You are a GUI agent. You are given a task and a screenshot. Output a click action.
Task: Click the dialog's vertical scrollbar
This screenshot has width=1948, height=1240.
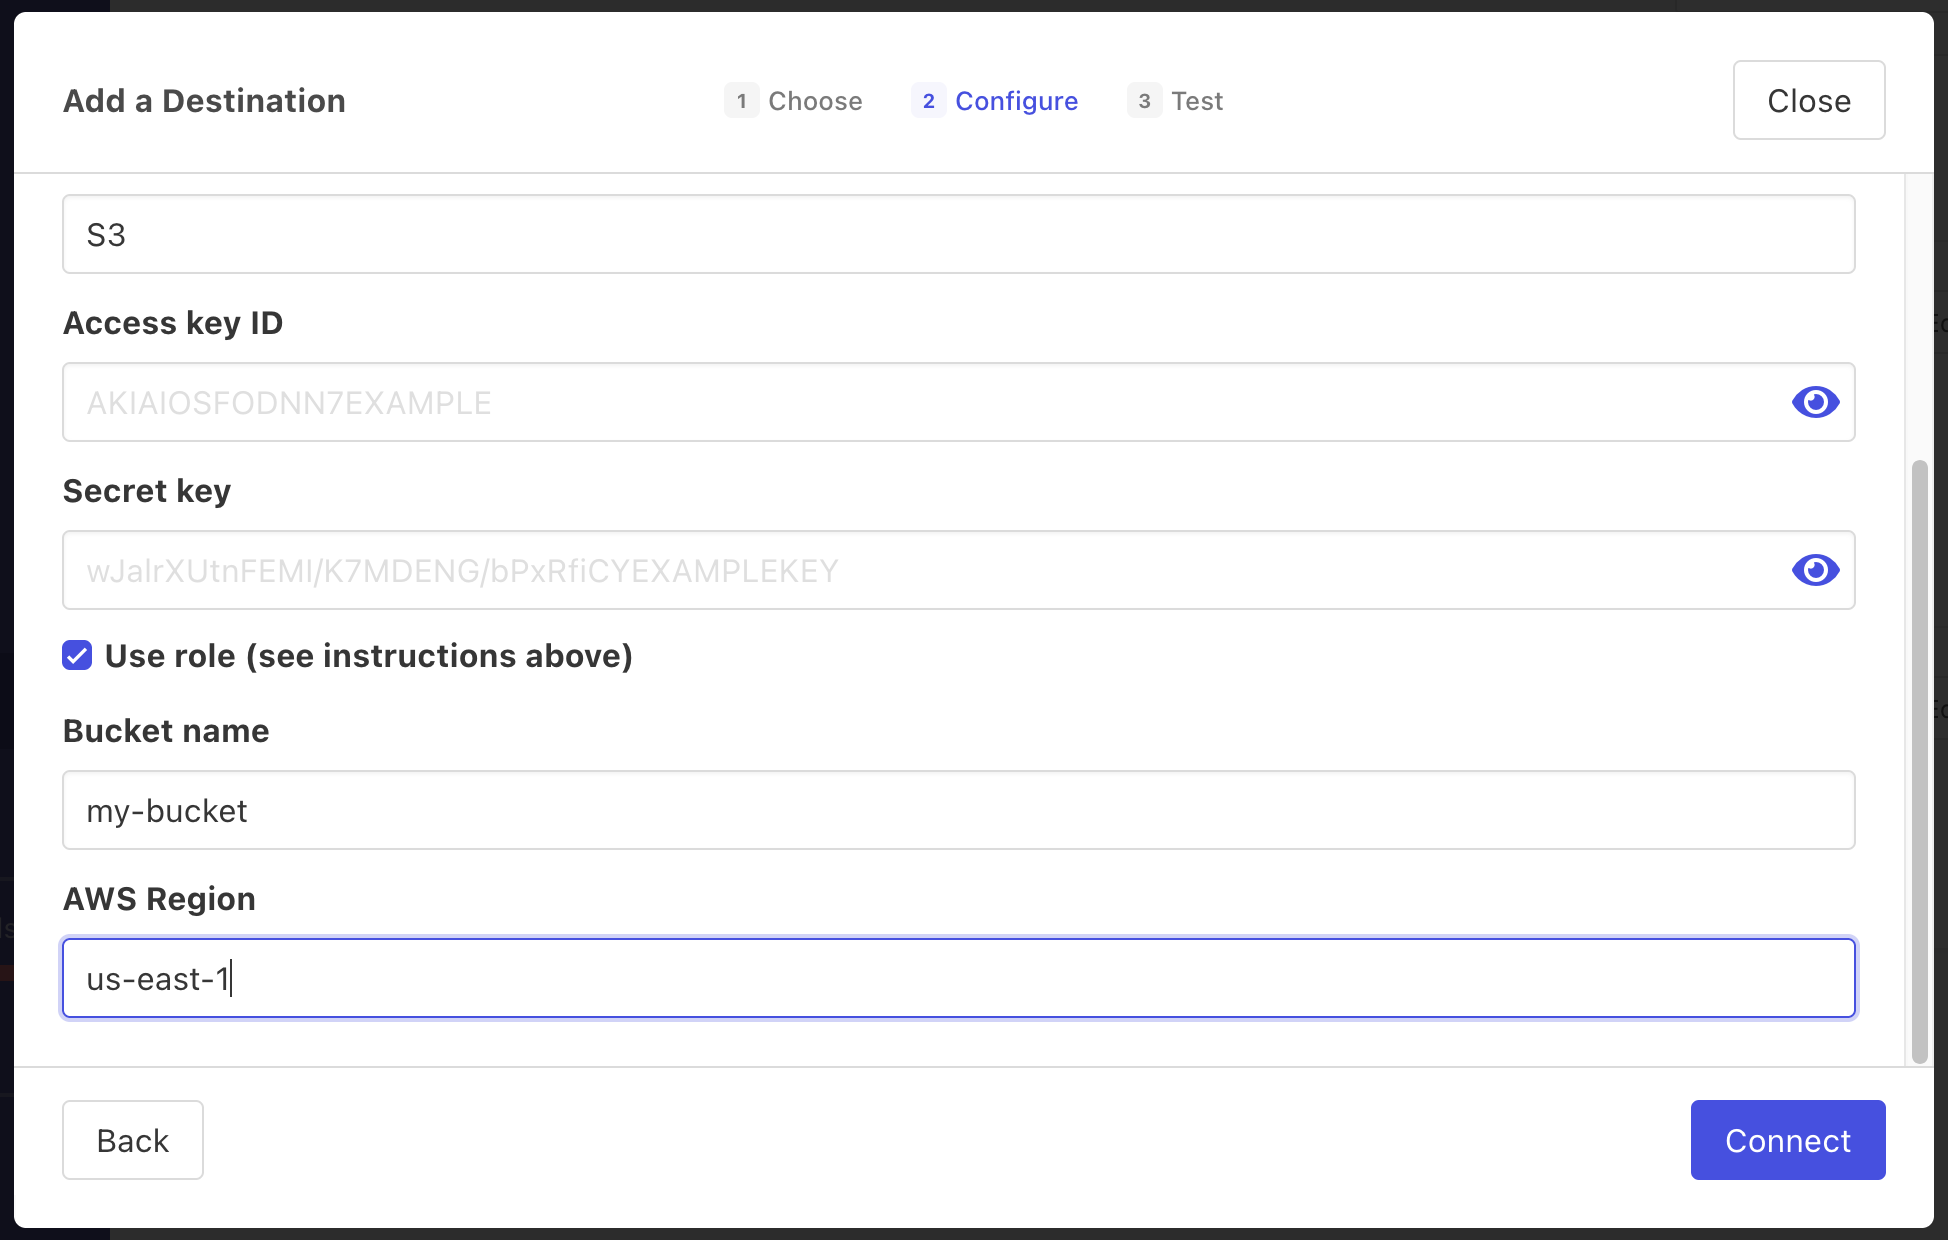click(x=1919, y=760)
